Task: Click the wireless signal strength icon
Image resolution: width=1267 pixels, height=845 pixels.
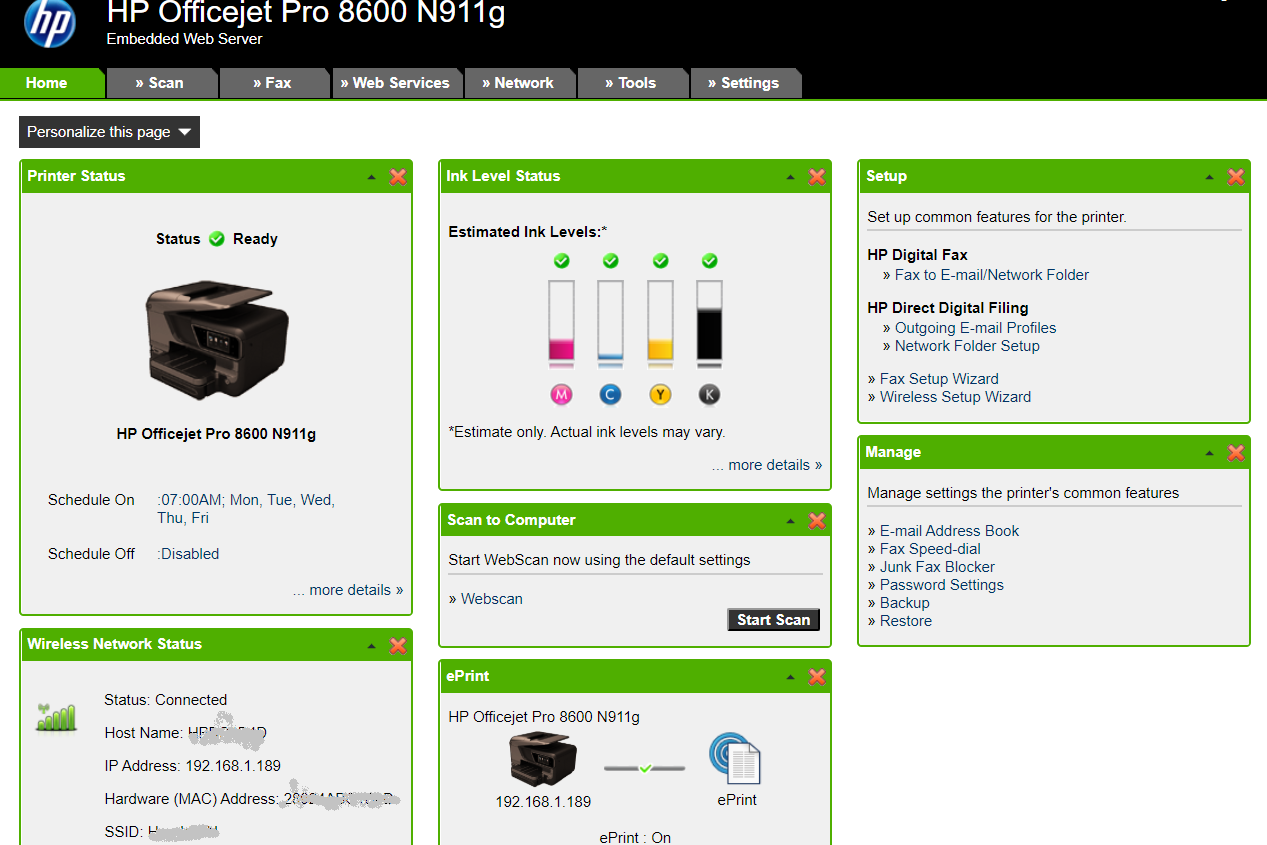Action: pyautogui.click(x=56, y=716)
